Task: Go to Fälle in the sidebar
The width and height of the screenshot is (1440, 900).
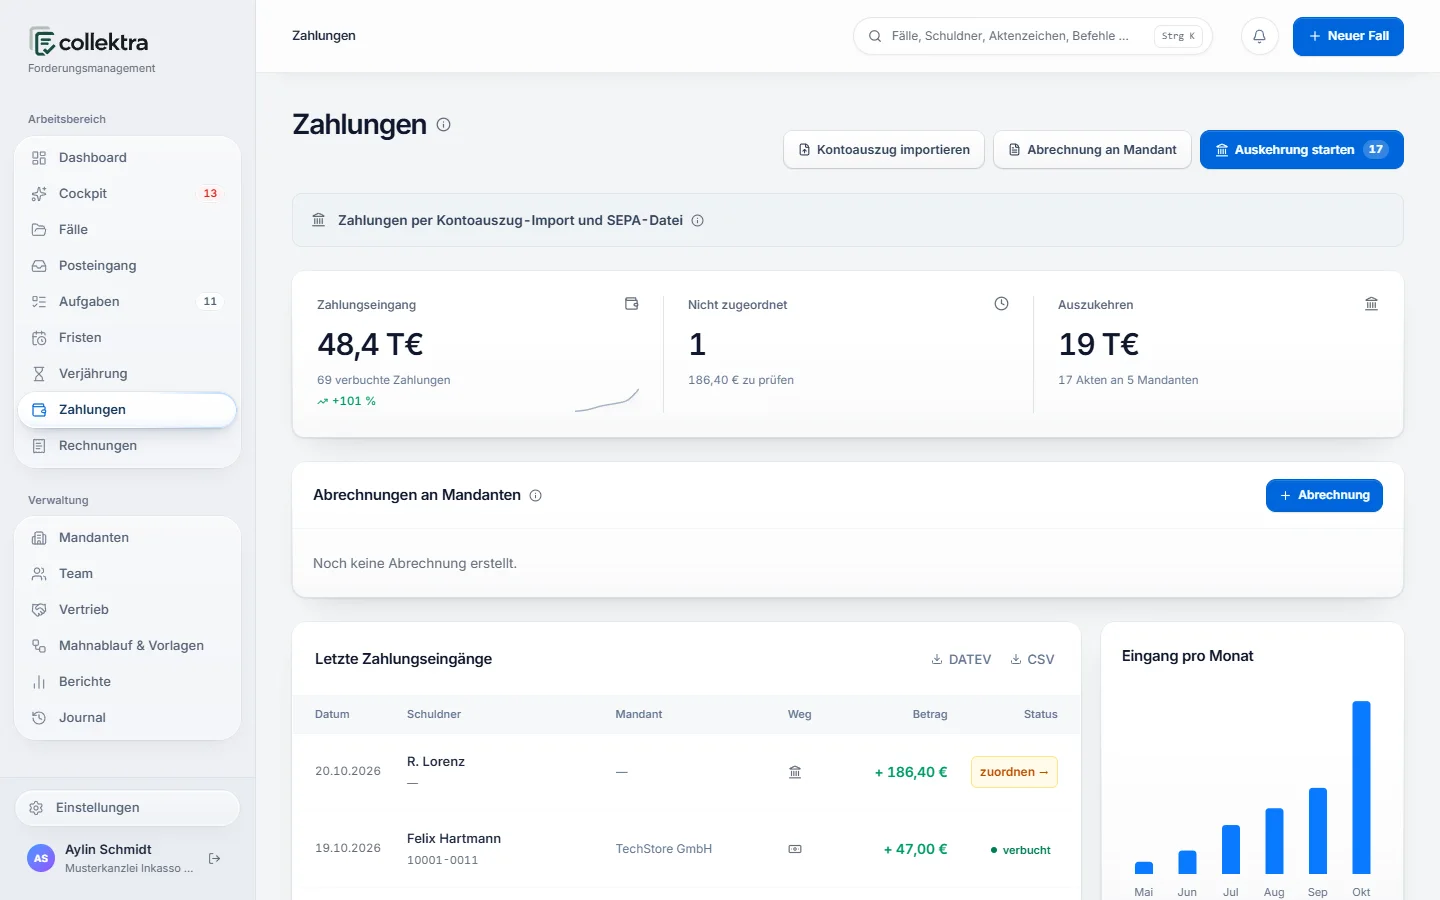Action: (x=128, y=230)
